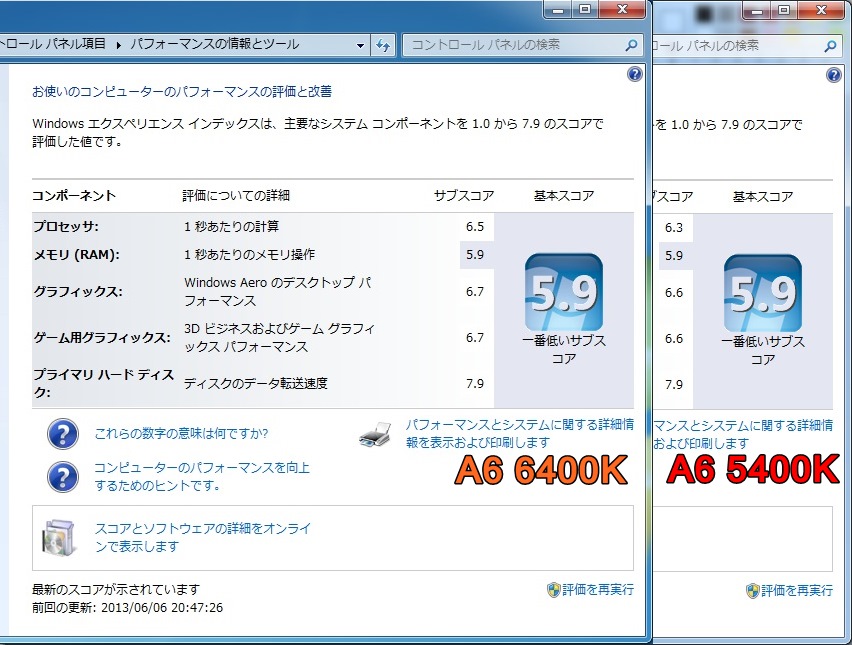This screenshot has height=645, width=852.
Task: Click the search magnifier in A6 5400K window
Action: coord(830,46)
